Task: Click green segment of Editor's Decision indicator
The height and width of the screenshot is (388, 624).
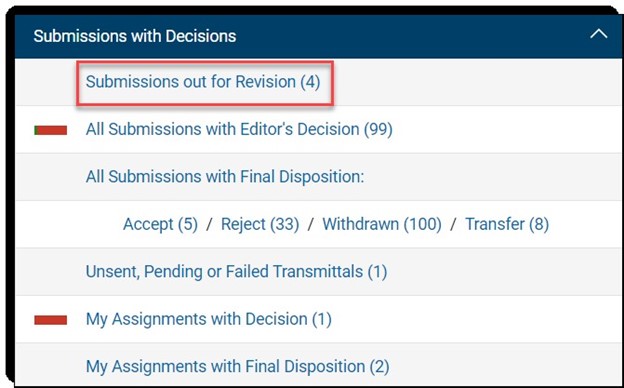Action: [35, 130]
